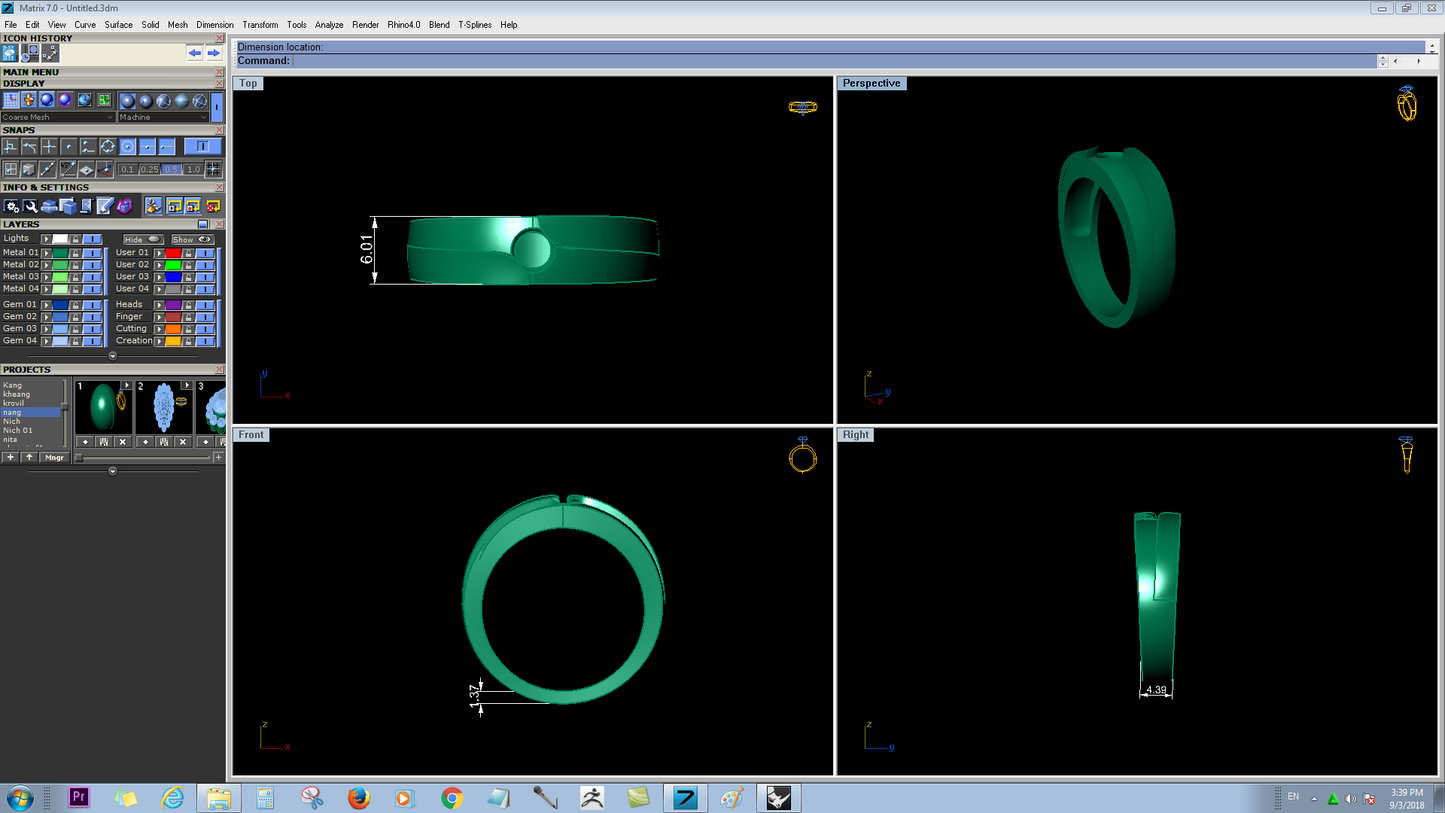This screenshot has height=813, width=1445.
Task: Click the Show button in Layers panel
Action: point(193,240)
